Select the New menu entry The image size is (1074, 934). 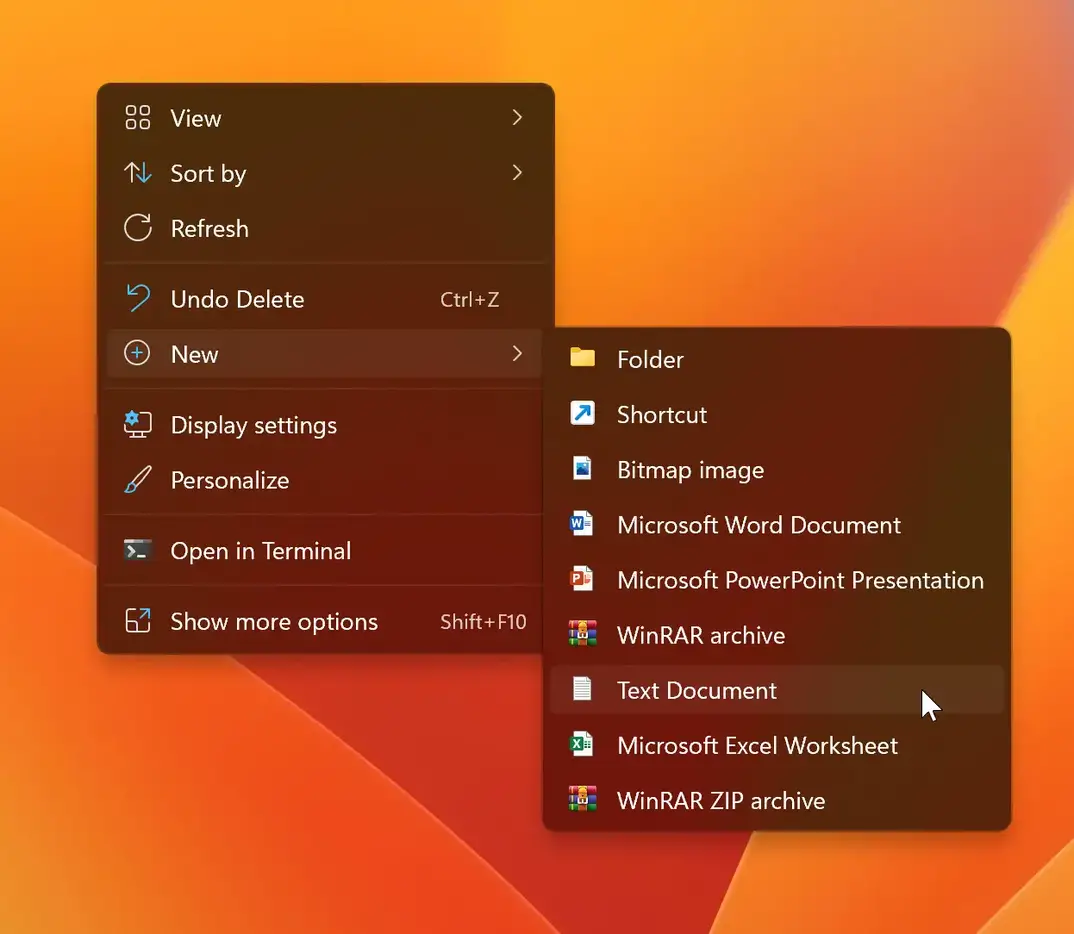click(x=325, y=353)
